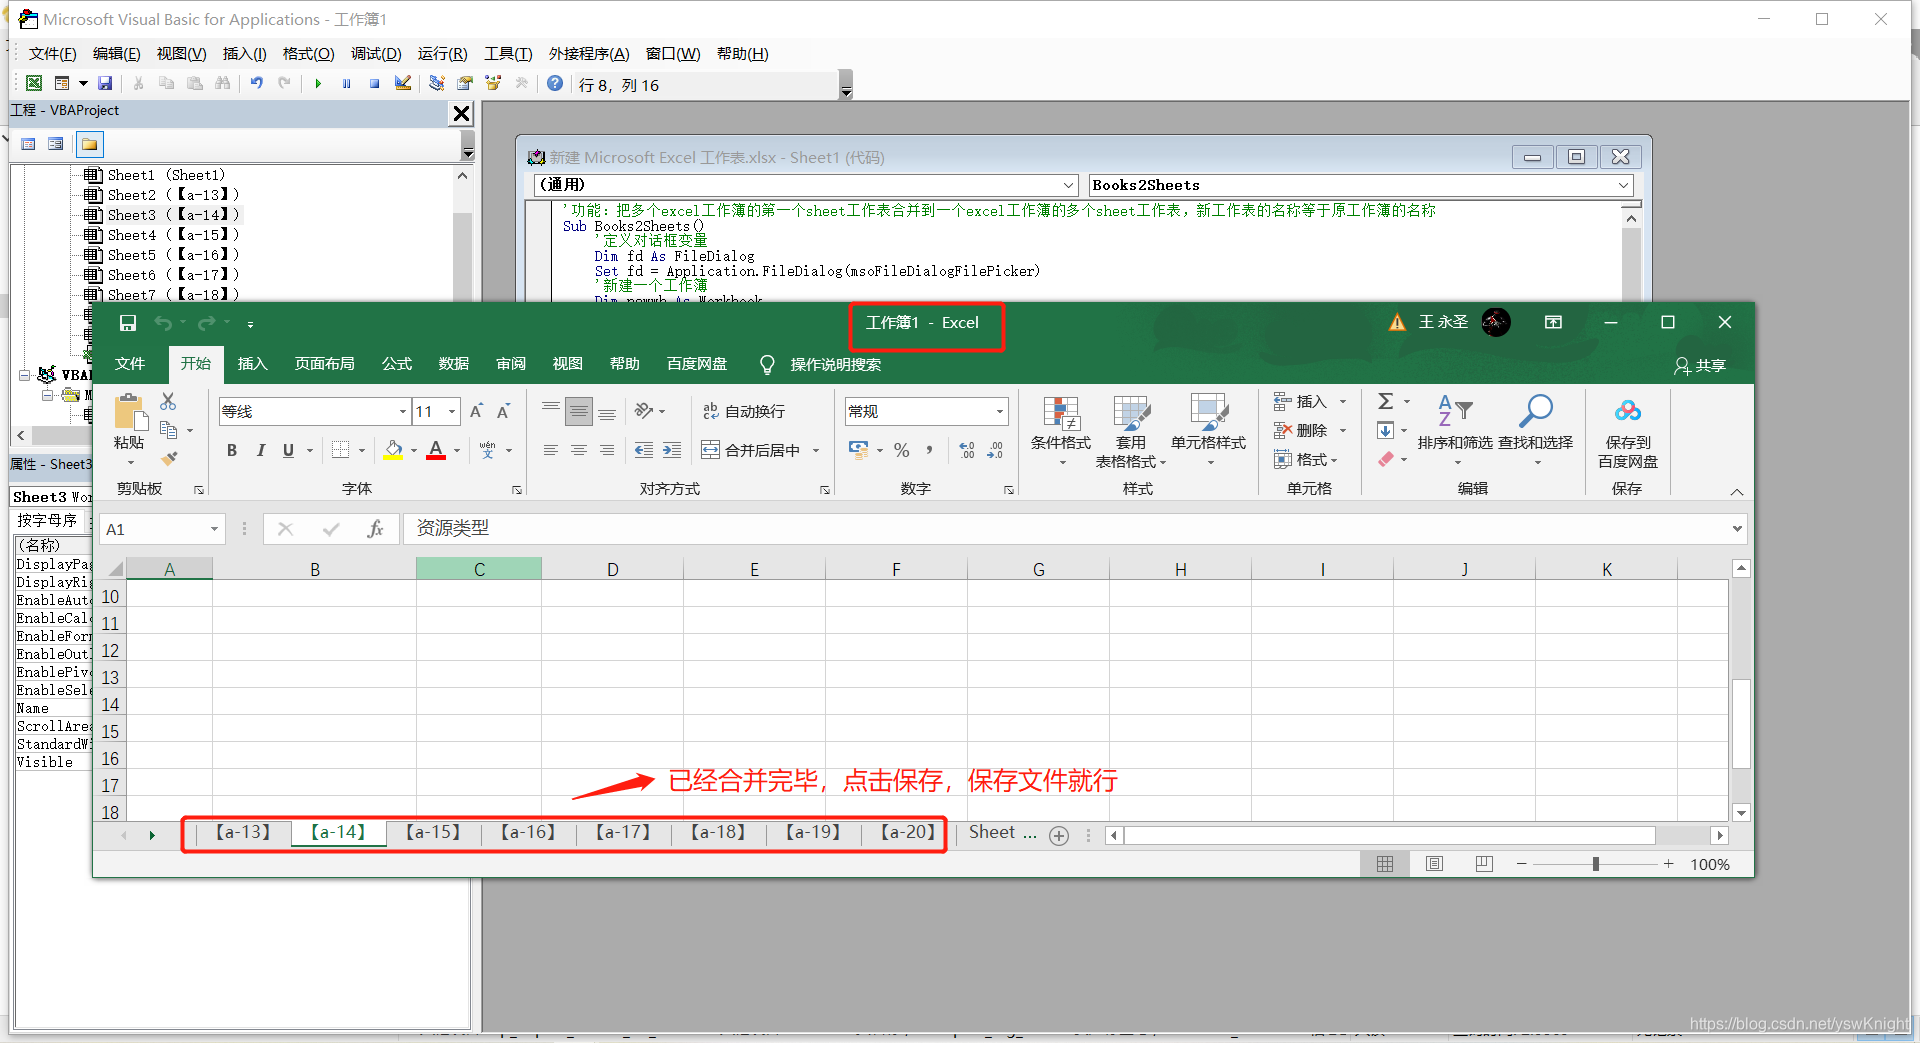
Task: Open the Books2Sheets procedure dropdown
Action: (x=1623, y=185)
